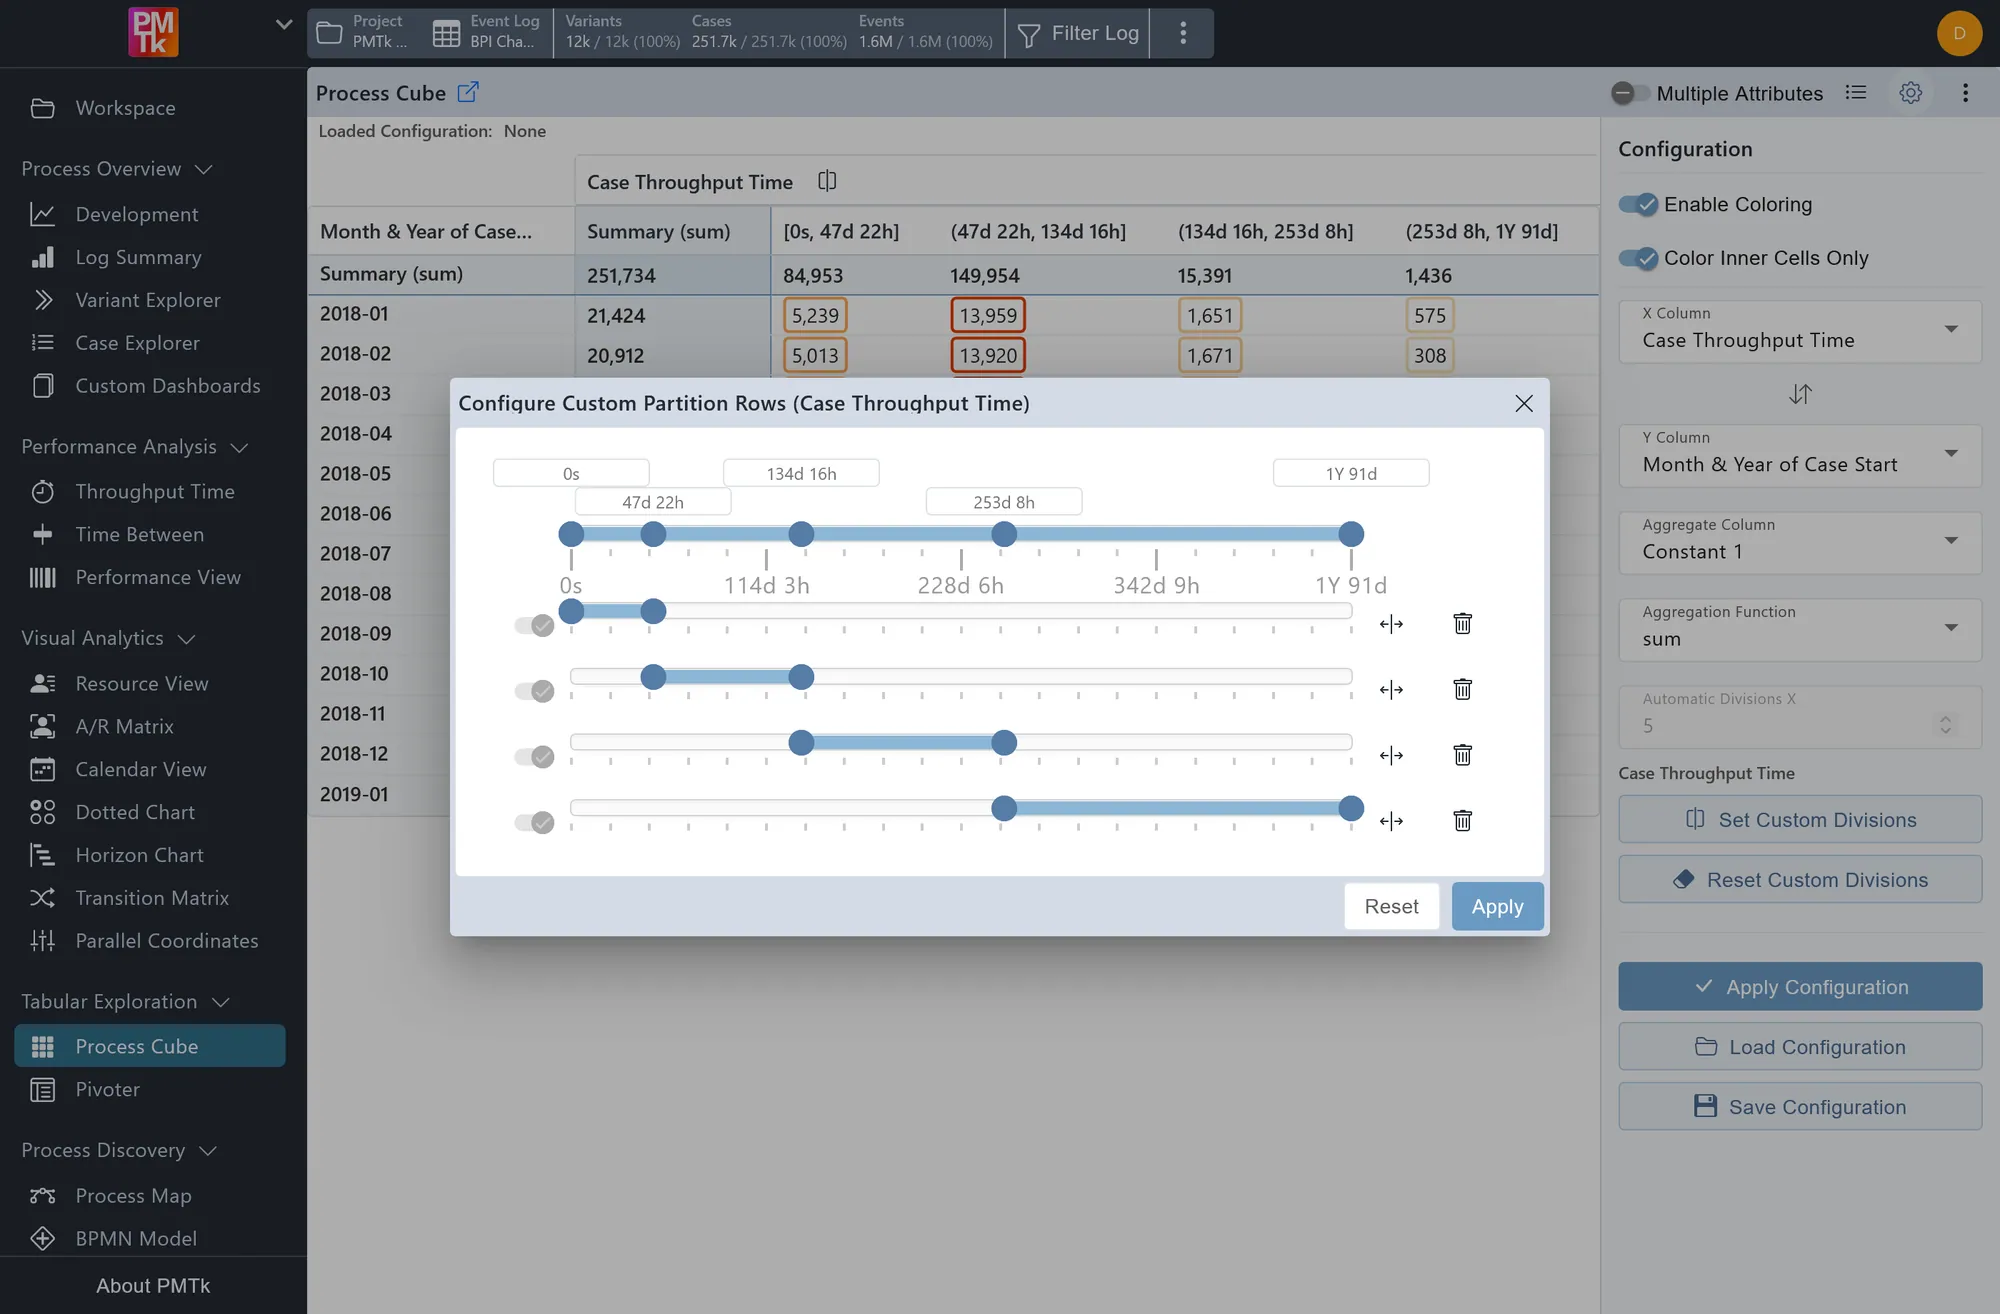2000x1314 pixels.
Task: Open the Process Cube kebab menu
Action: point(1965,93)
